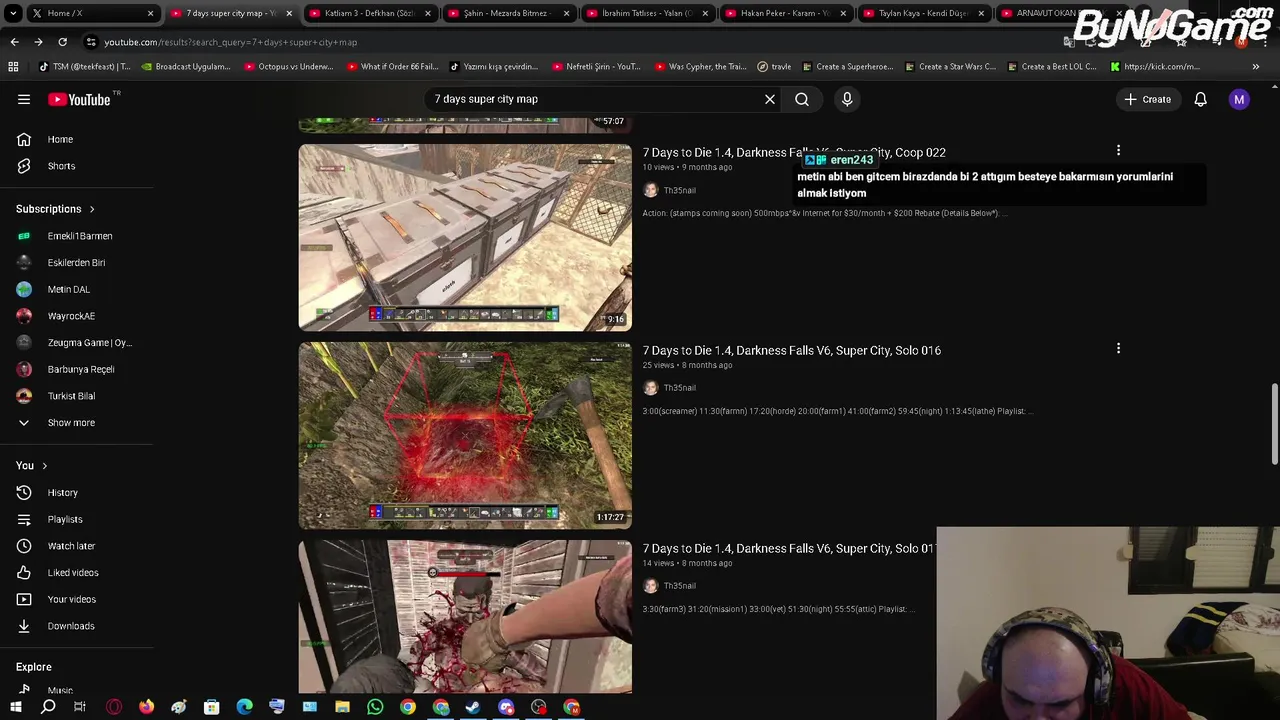Screen dimensions: 1280x720
Task: Open WhatsApp from the taskbar
Action: pos(375,707)
